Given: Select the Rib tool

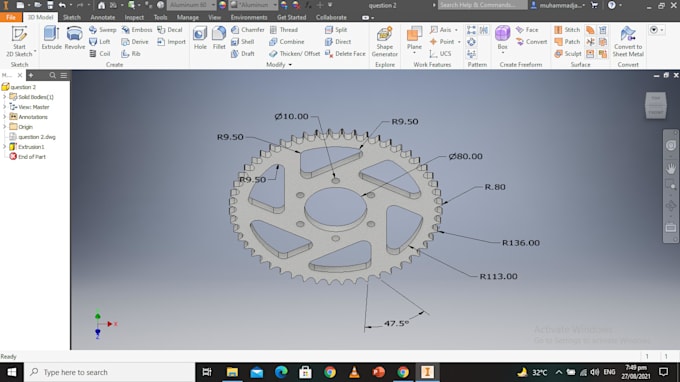Looking at the screenshot, I should pos(131,53).
